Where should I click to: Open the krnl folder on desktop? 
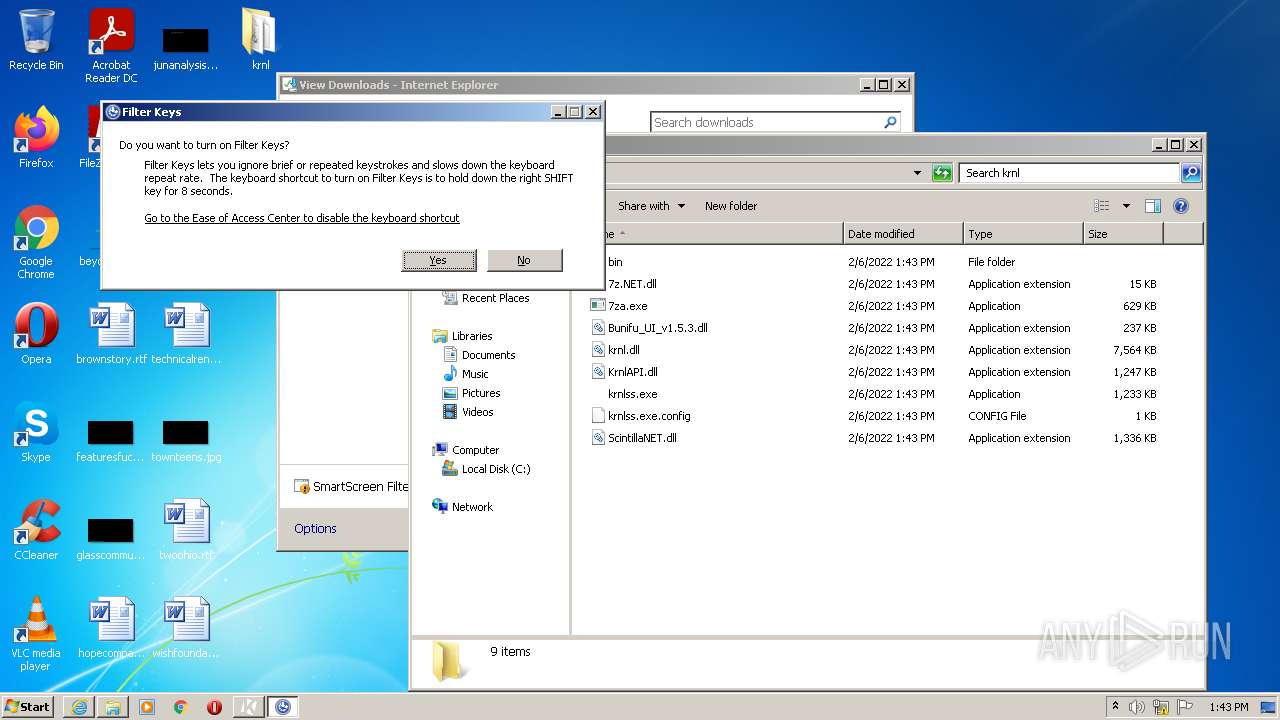point(260,40)
